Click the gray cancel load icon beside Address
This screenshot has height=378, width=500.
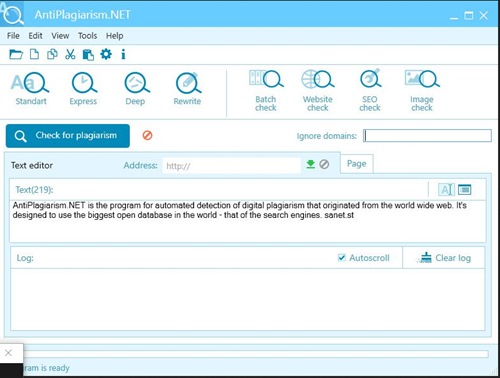point(324,164)
